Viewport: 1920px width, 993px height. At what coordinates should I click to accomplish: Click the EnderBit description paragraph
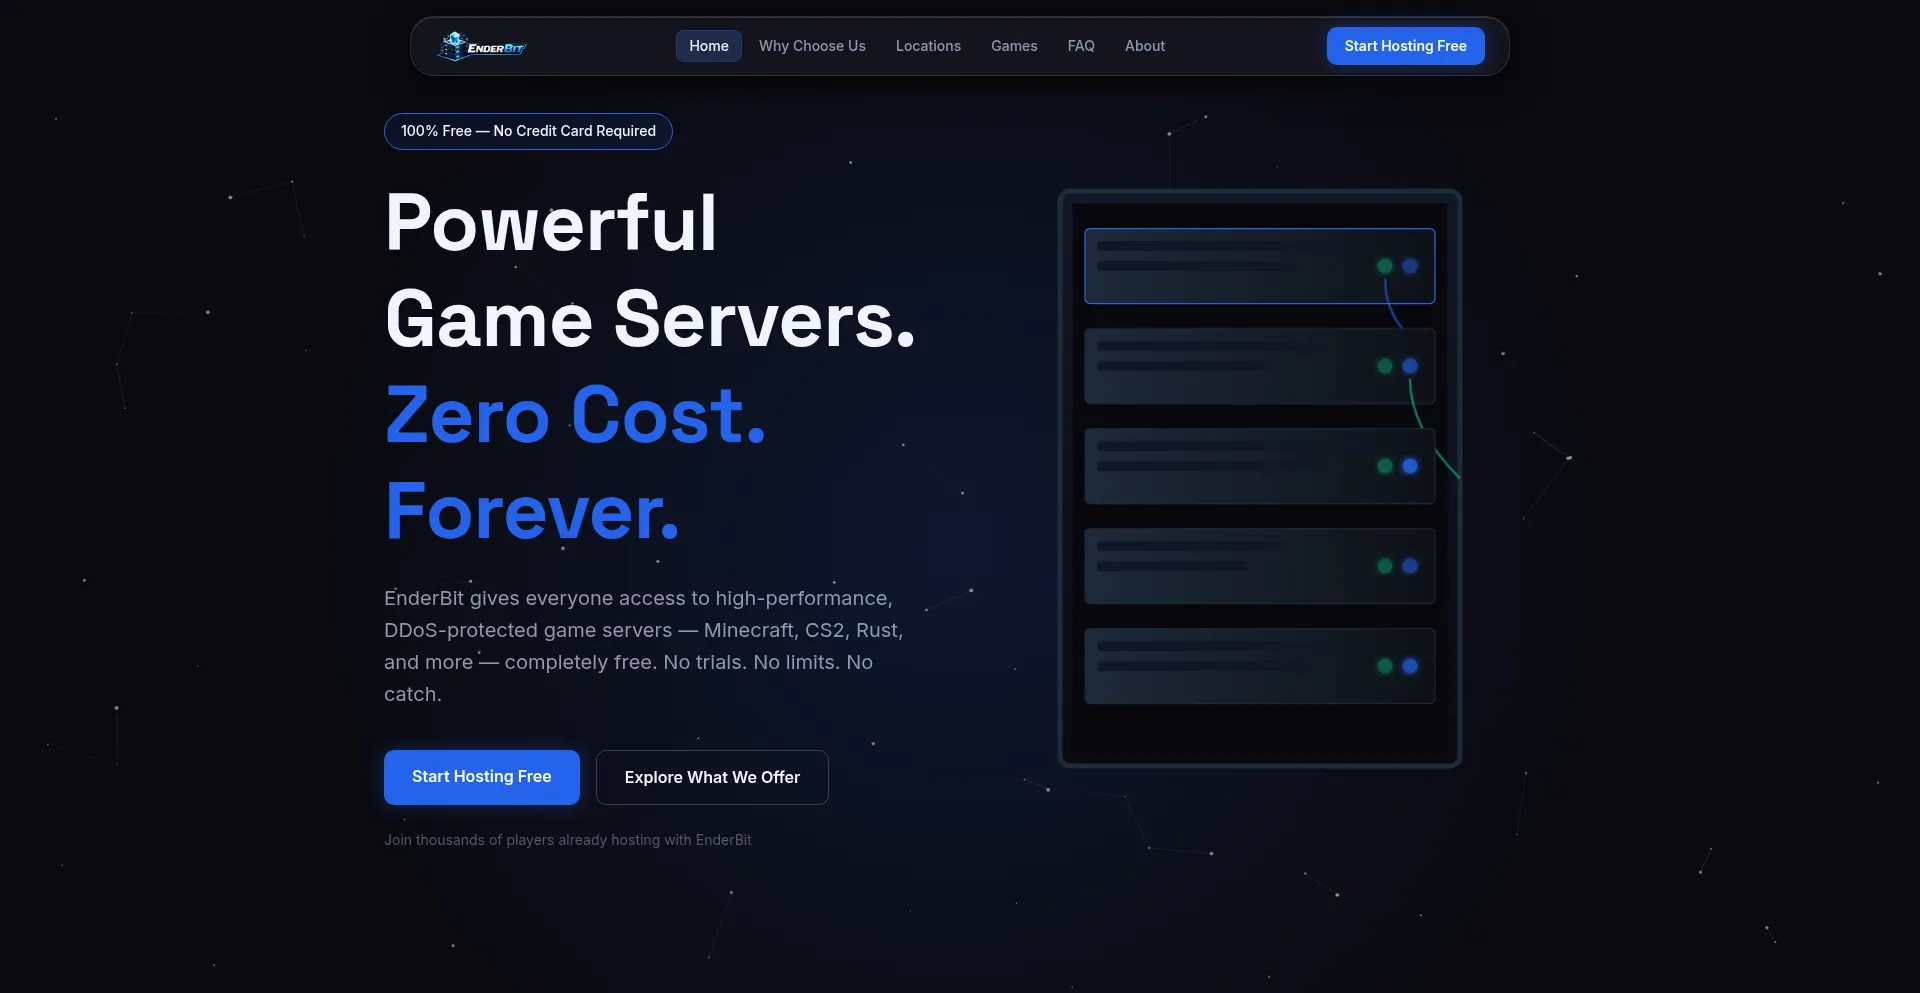(644, 646)
